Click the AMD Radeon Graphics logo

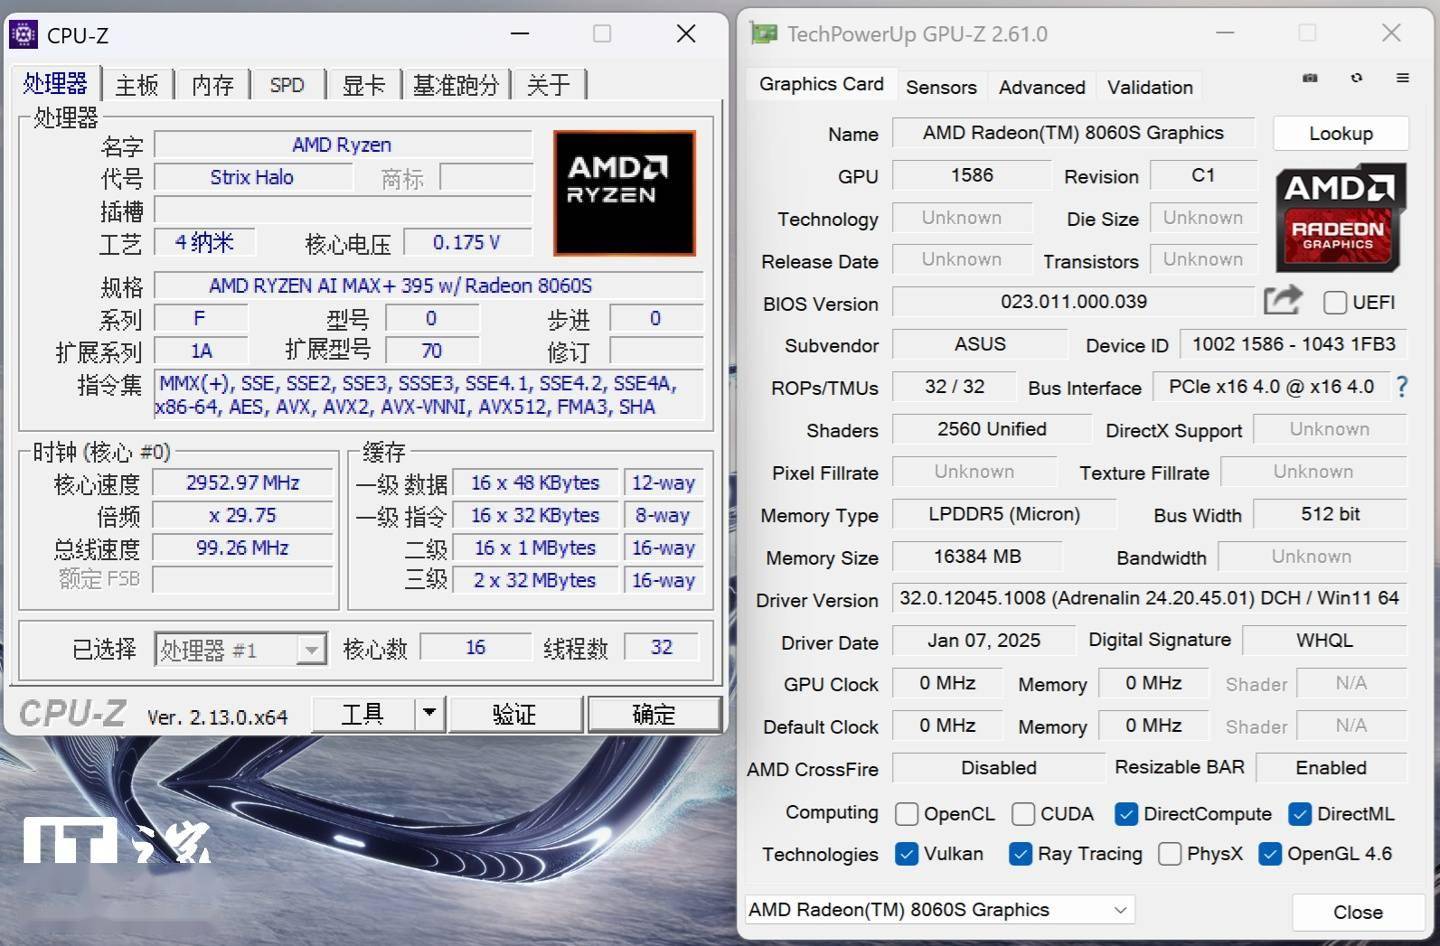click(1340, 219)
